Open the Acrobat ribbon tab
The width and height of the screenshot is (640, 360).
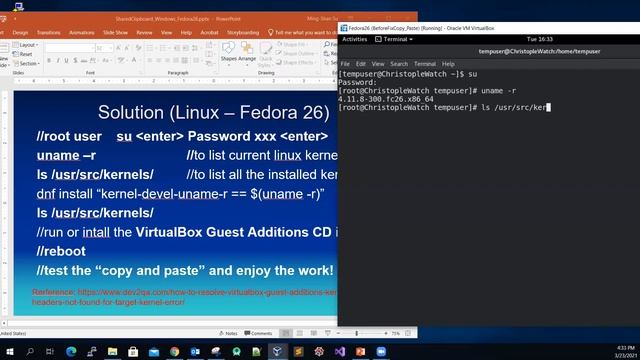[x=209, y=32]
